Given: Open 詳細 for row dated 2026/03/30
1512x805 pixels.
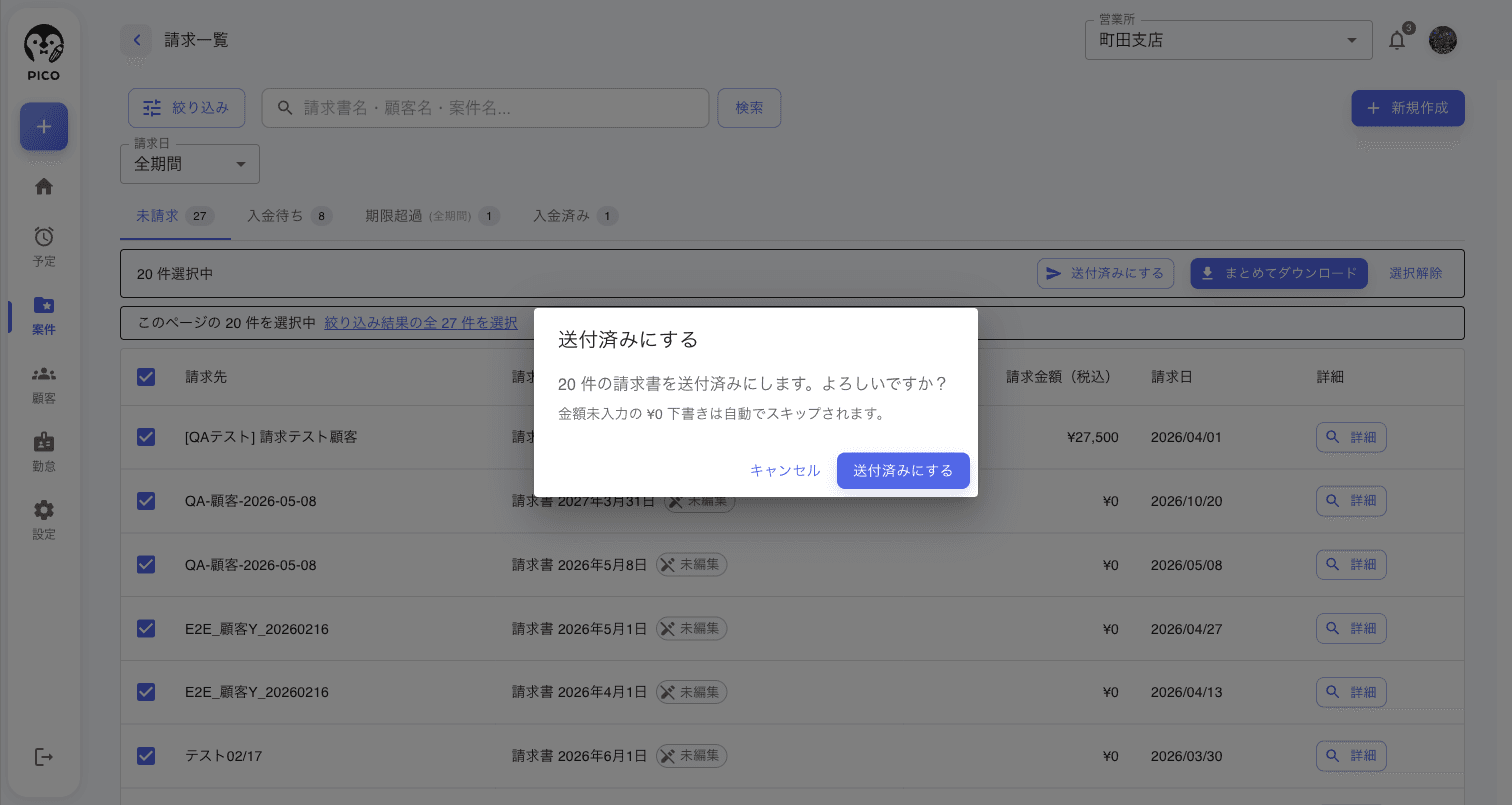Looking at the screenshot, I should [x=1351, y=756].
